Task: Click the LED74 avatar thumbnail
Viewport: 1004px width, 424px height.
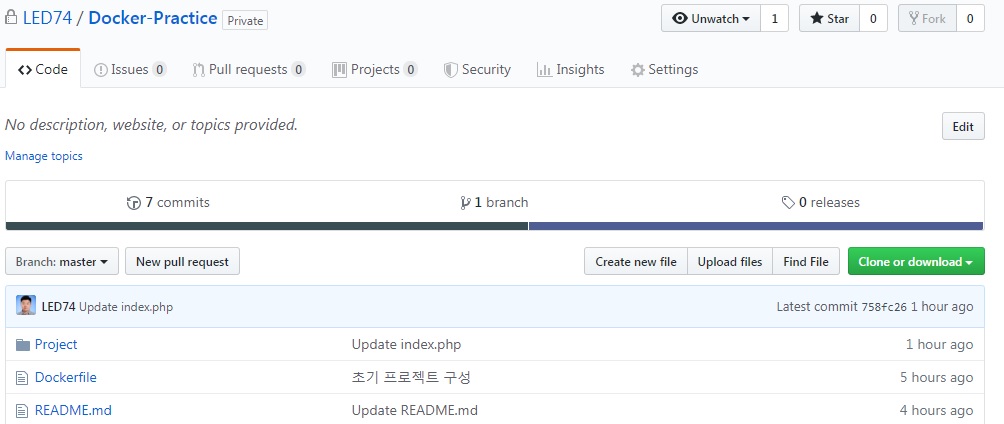Action: [x=26, y=306]
